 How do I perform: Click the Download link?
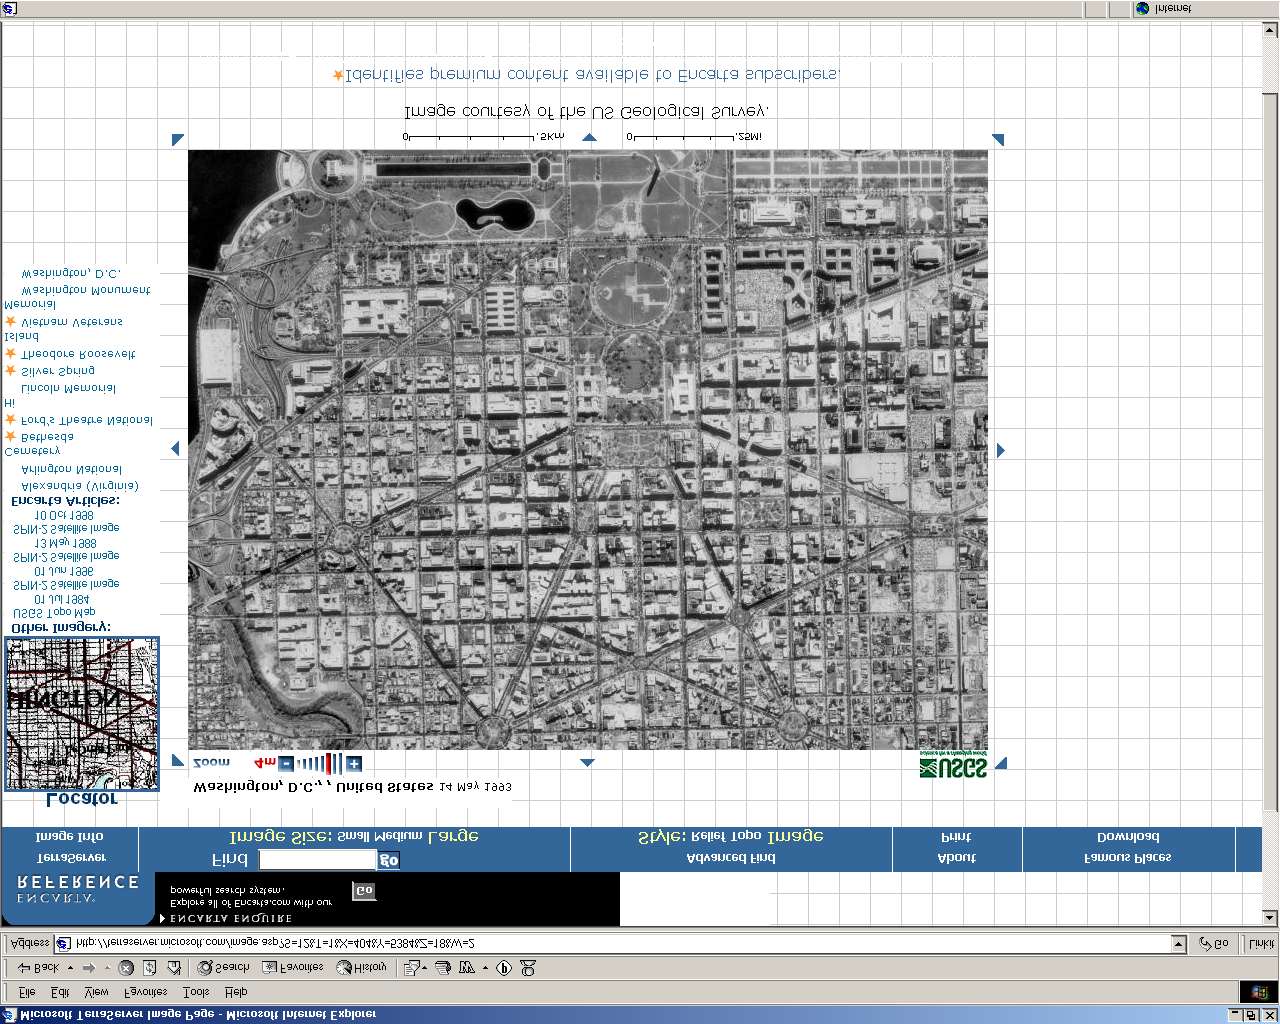pyautogui.click(x=1128, y=837)
